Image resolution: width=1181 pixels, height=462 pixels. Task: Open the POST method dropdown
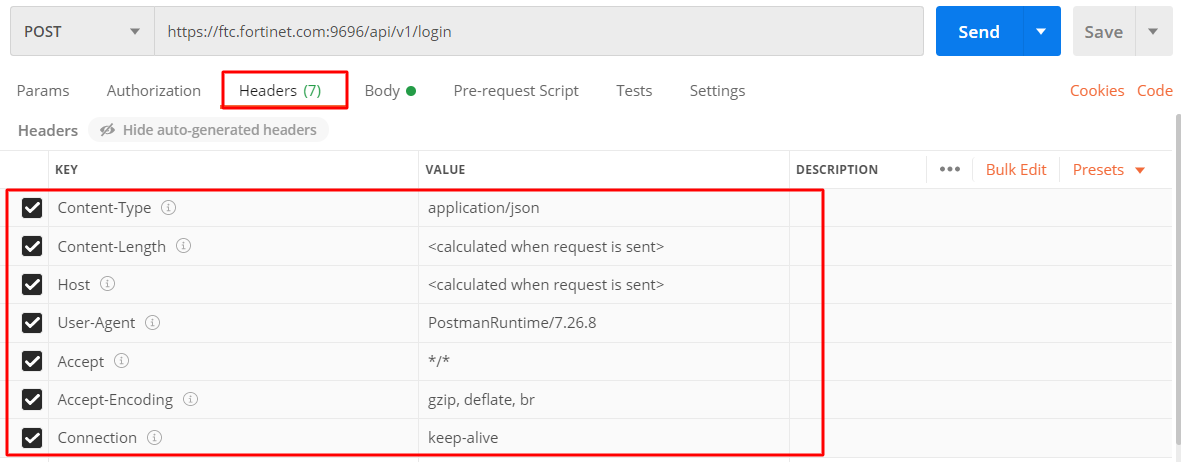pyautogui.click(x=82, y=32)
